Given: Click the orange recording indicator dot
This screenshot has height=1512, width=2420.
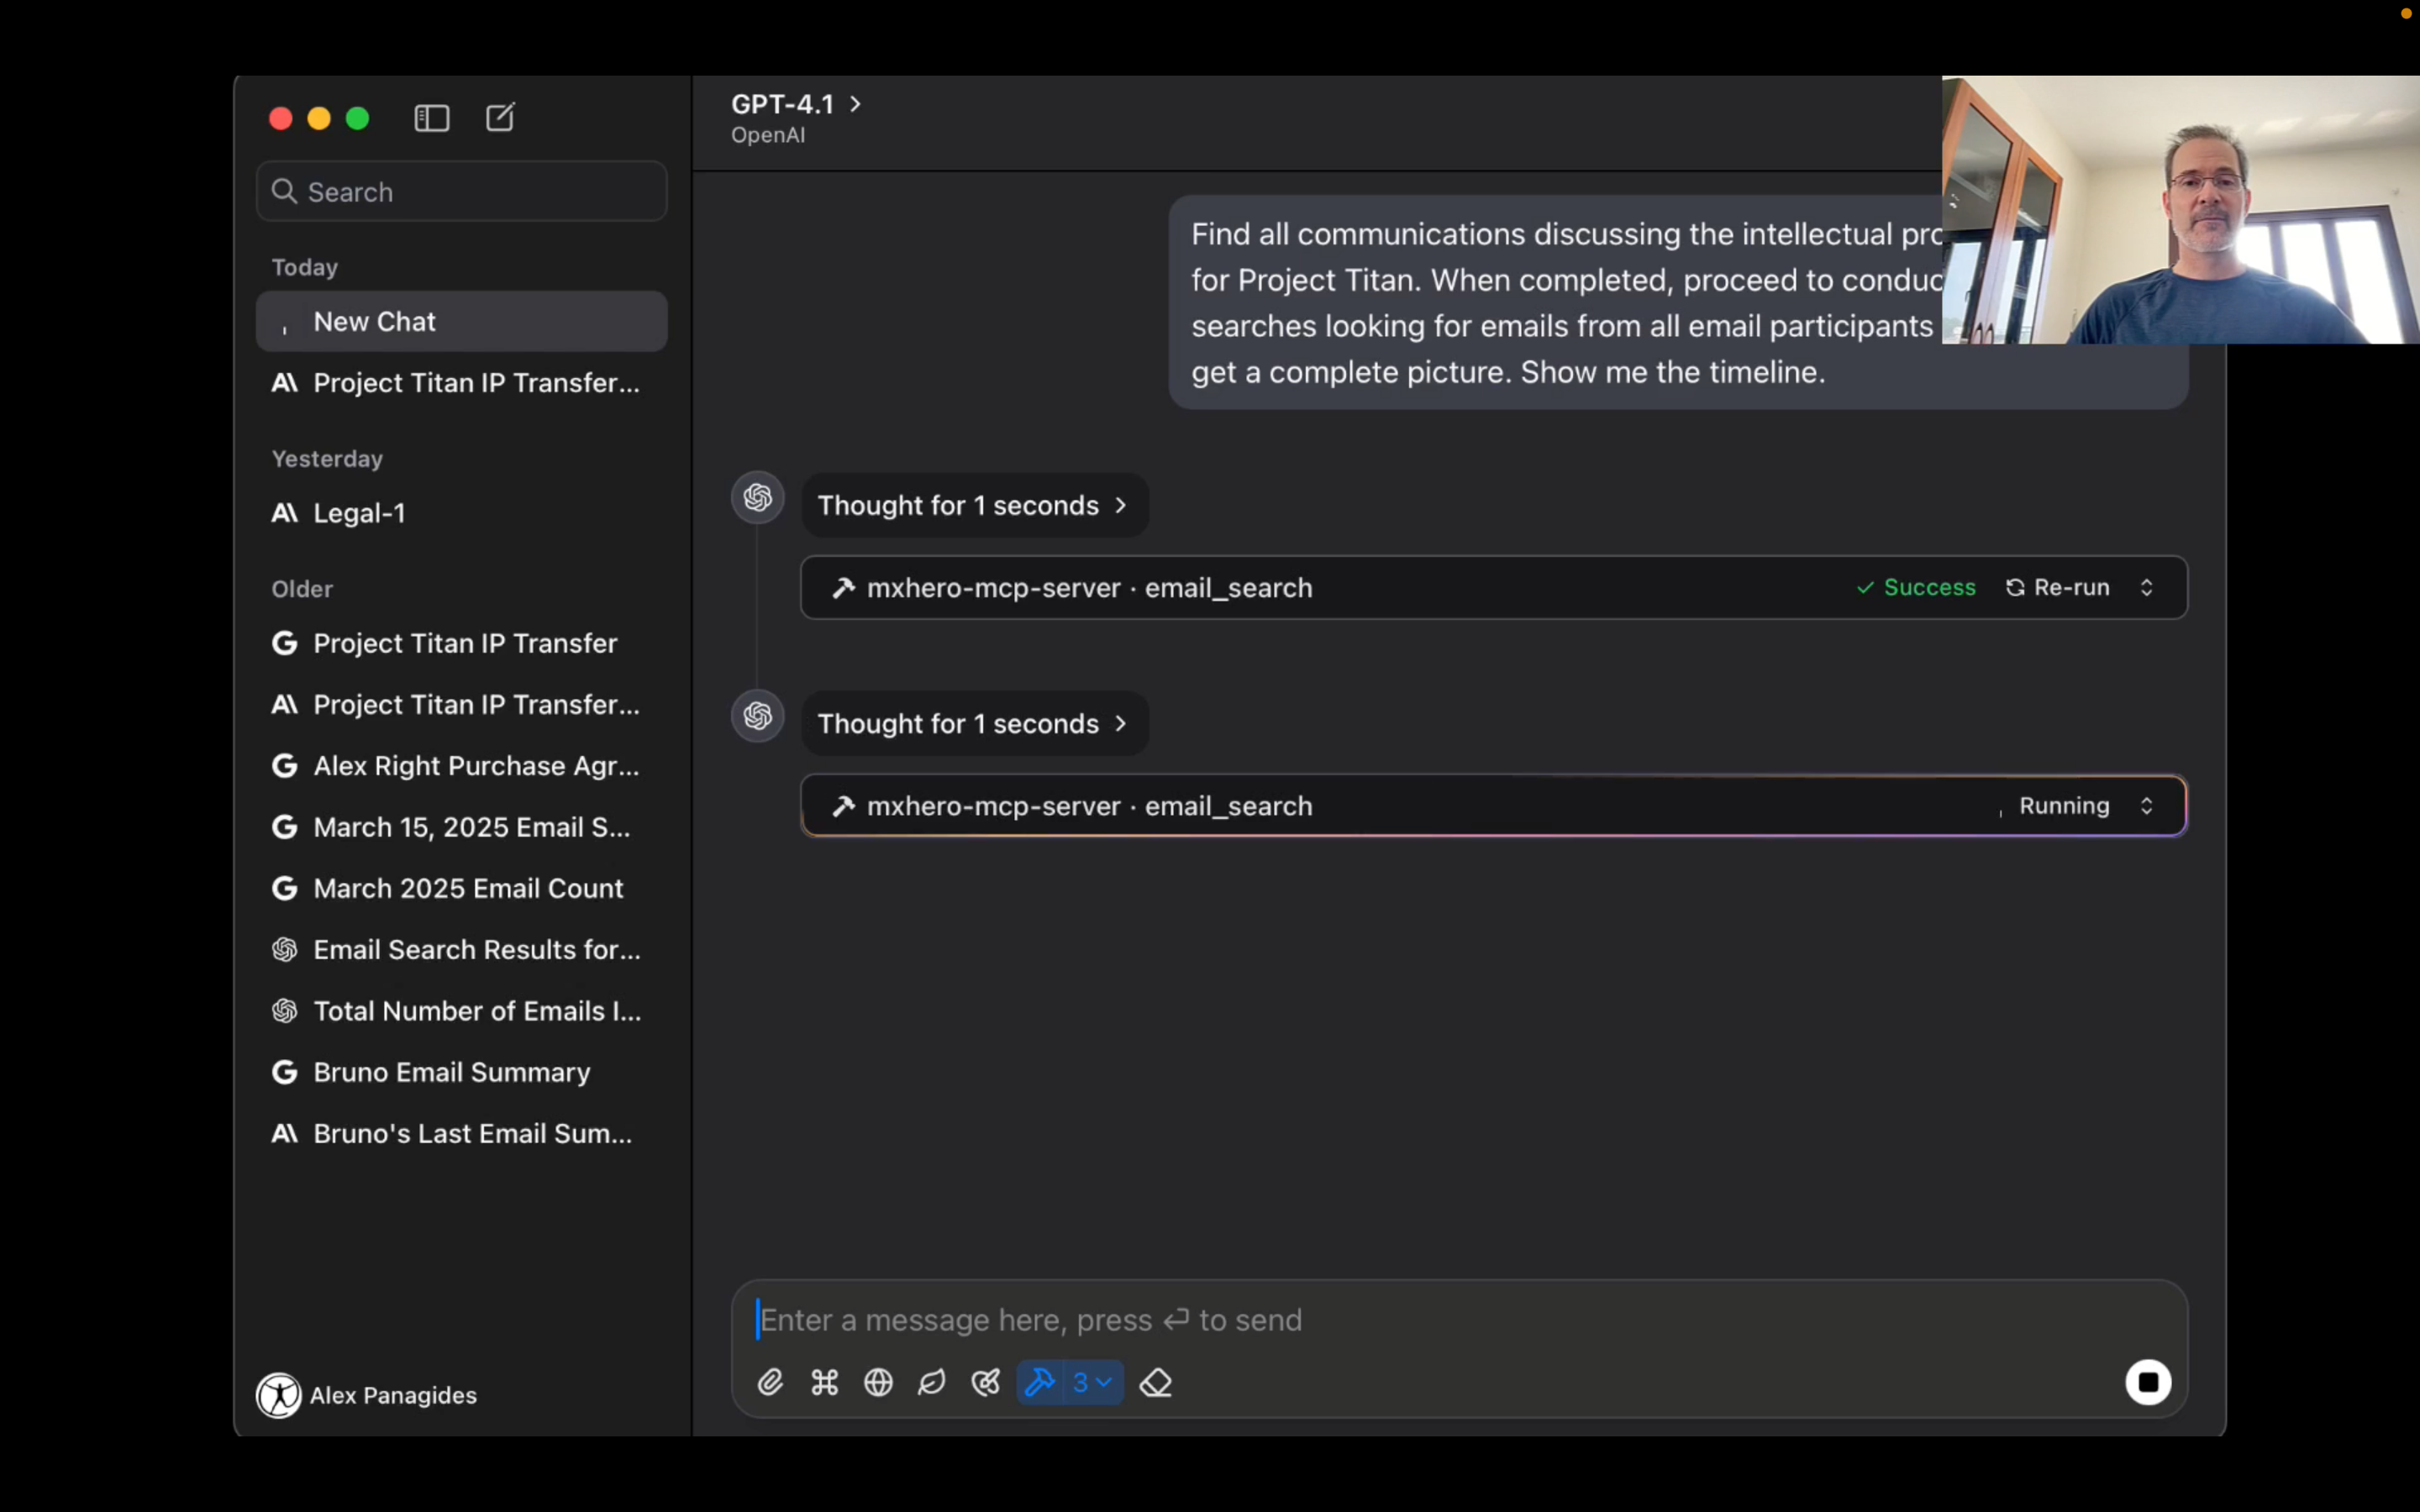Looking at the screenshot, I should (x=2406, y=13).
